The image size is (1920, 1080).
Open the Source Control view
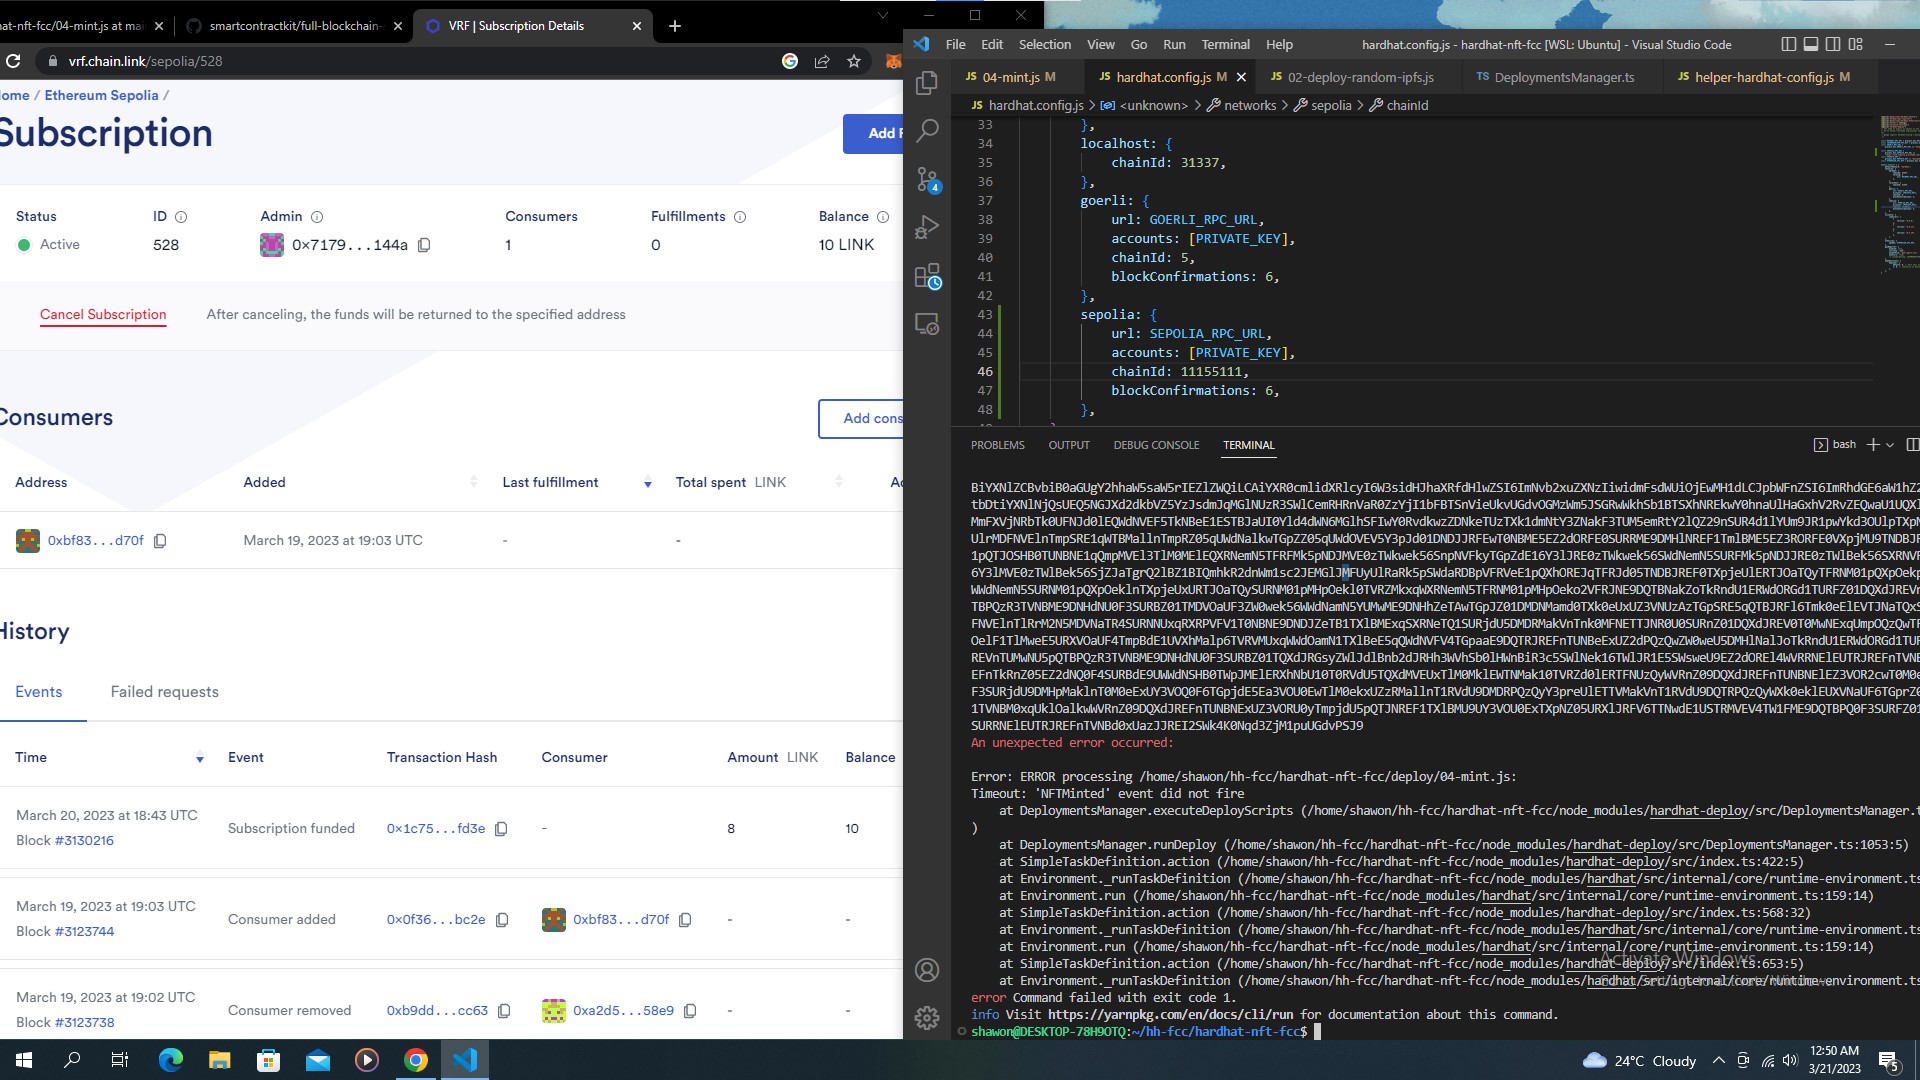pos(927,179)
